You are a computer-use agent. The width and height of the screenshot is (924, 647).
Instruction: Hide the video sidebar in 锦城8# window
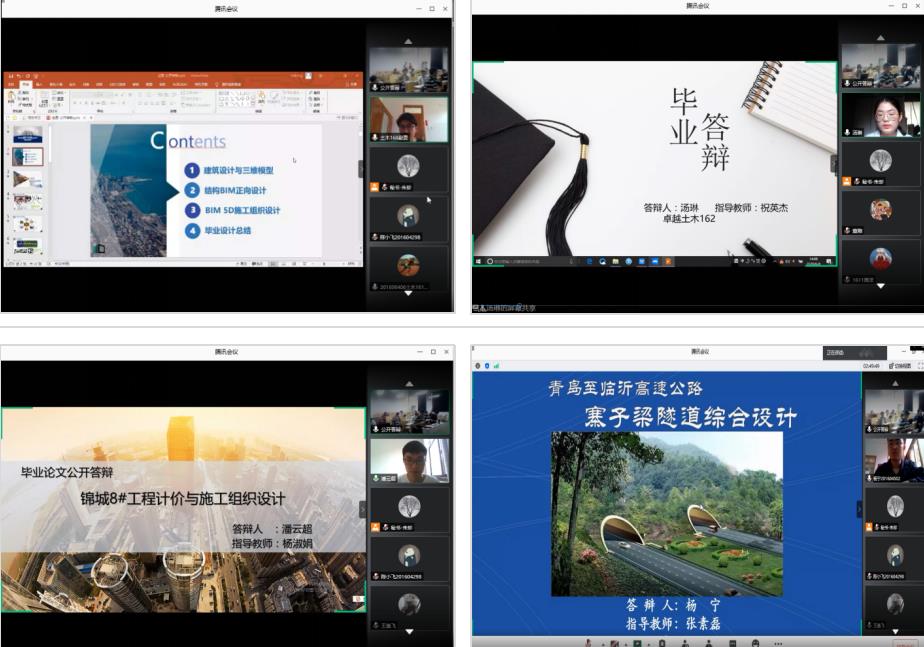tap(363, 509)
